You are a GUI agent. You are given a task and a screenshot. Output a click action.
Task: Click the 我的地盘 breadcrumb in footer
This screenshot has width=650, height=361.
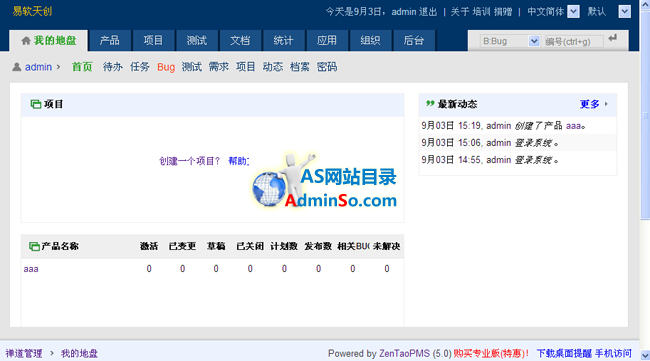coord(79,353)
